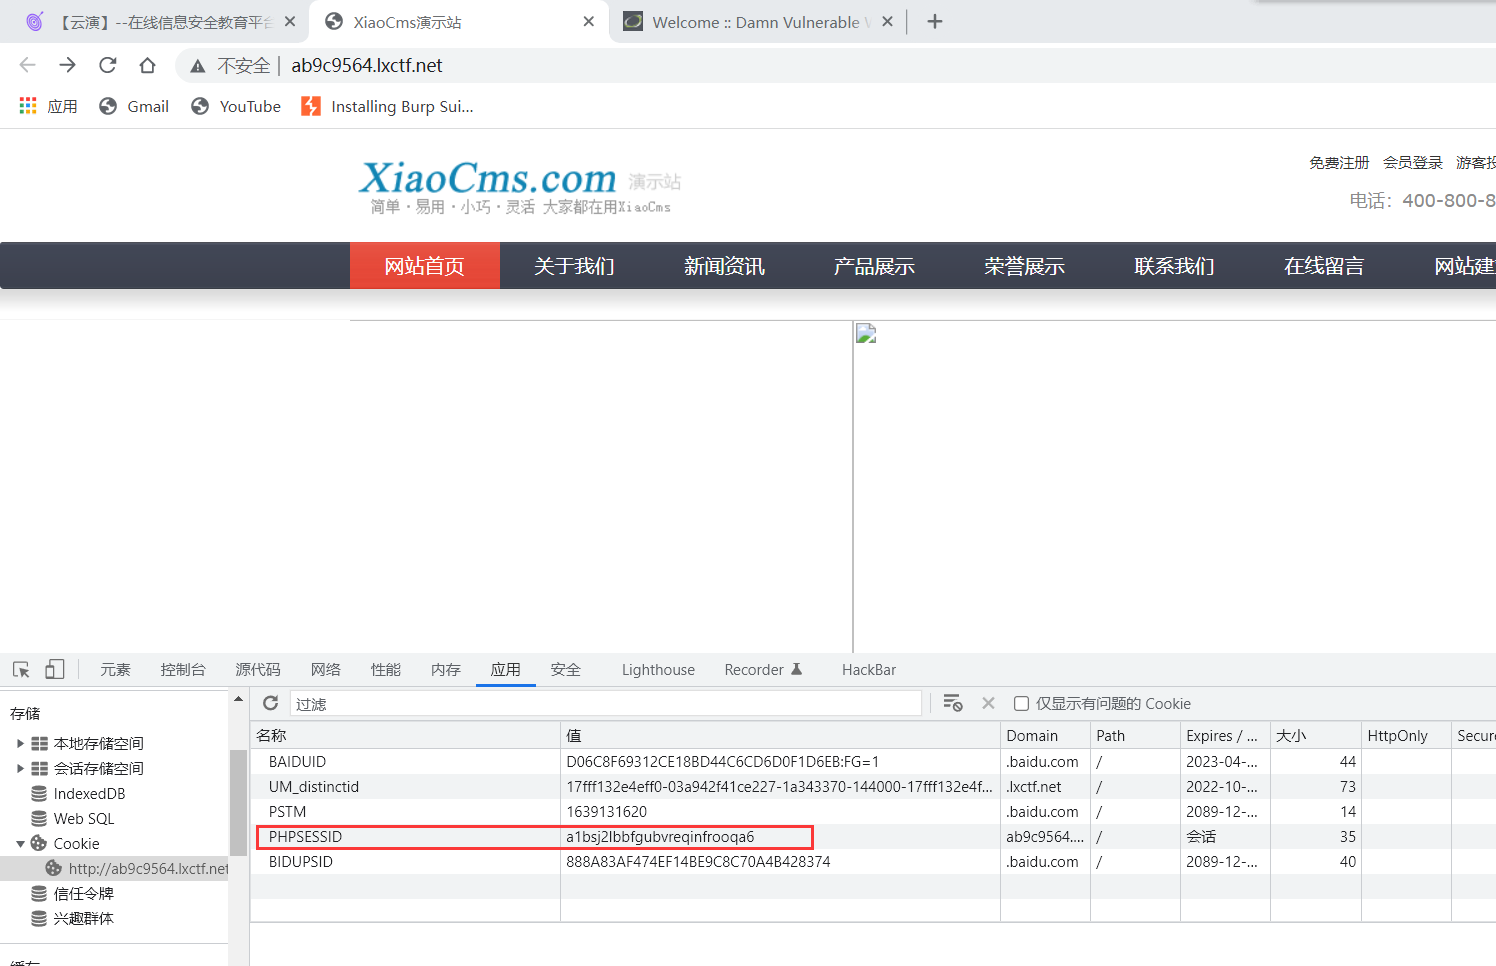The width and height of the screenshot is (1496, 966).
Task: Open the YouTube bookmark
Action: (236, 106)
